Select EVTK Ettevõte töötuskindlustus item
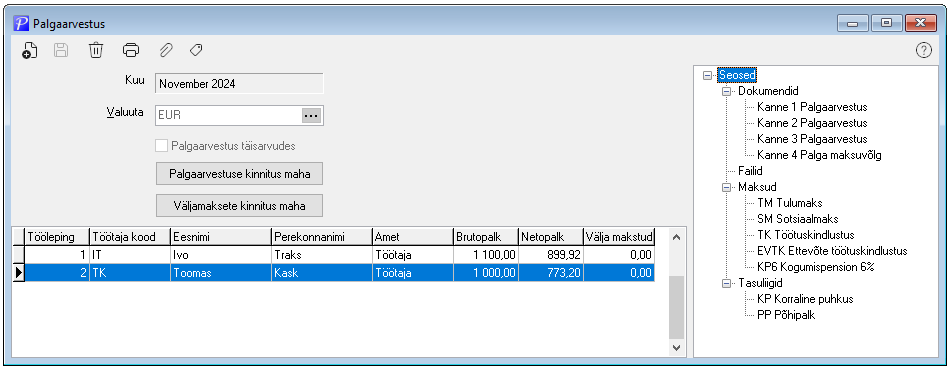This screenshot has width=952, height=370. [832, 250]
